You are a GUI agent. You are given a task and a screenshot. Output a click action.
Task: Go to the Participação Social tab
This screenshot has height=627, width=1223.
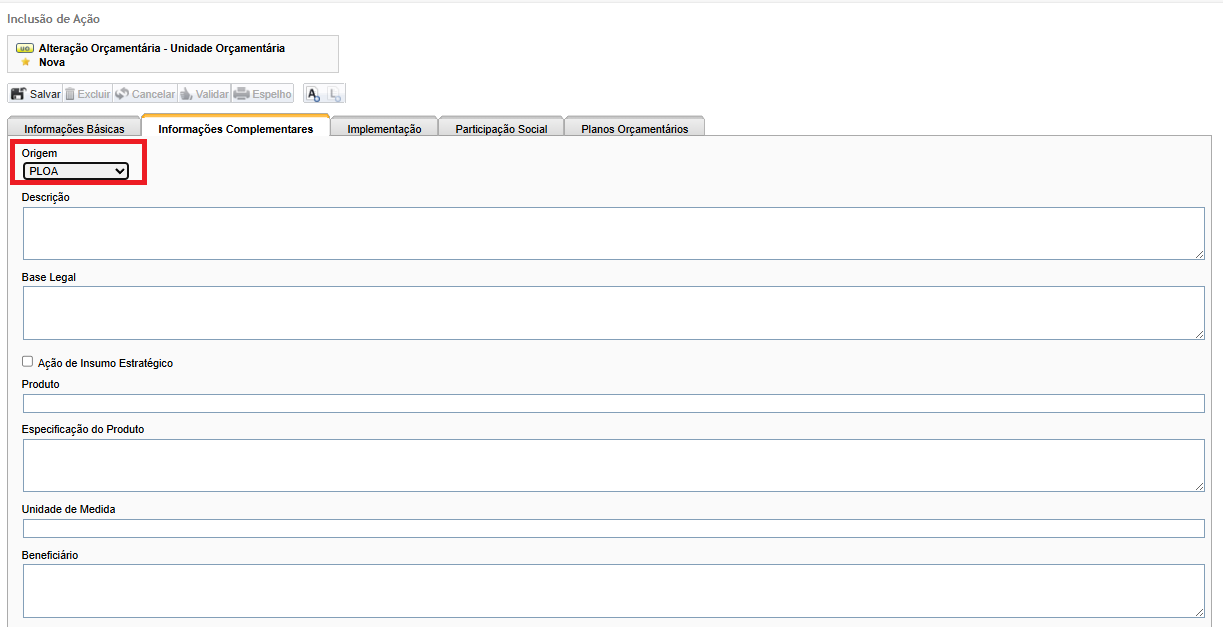[501, 129]
